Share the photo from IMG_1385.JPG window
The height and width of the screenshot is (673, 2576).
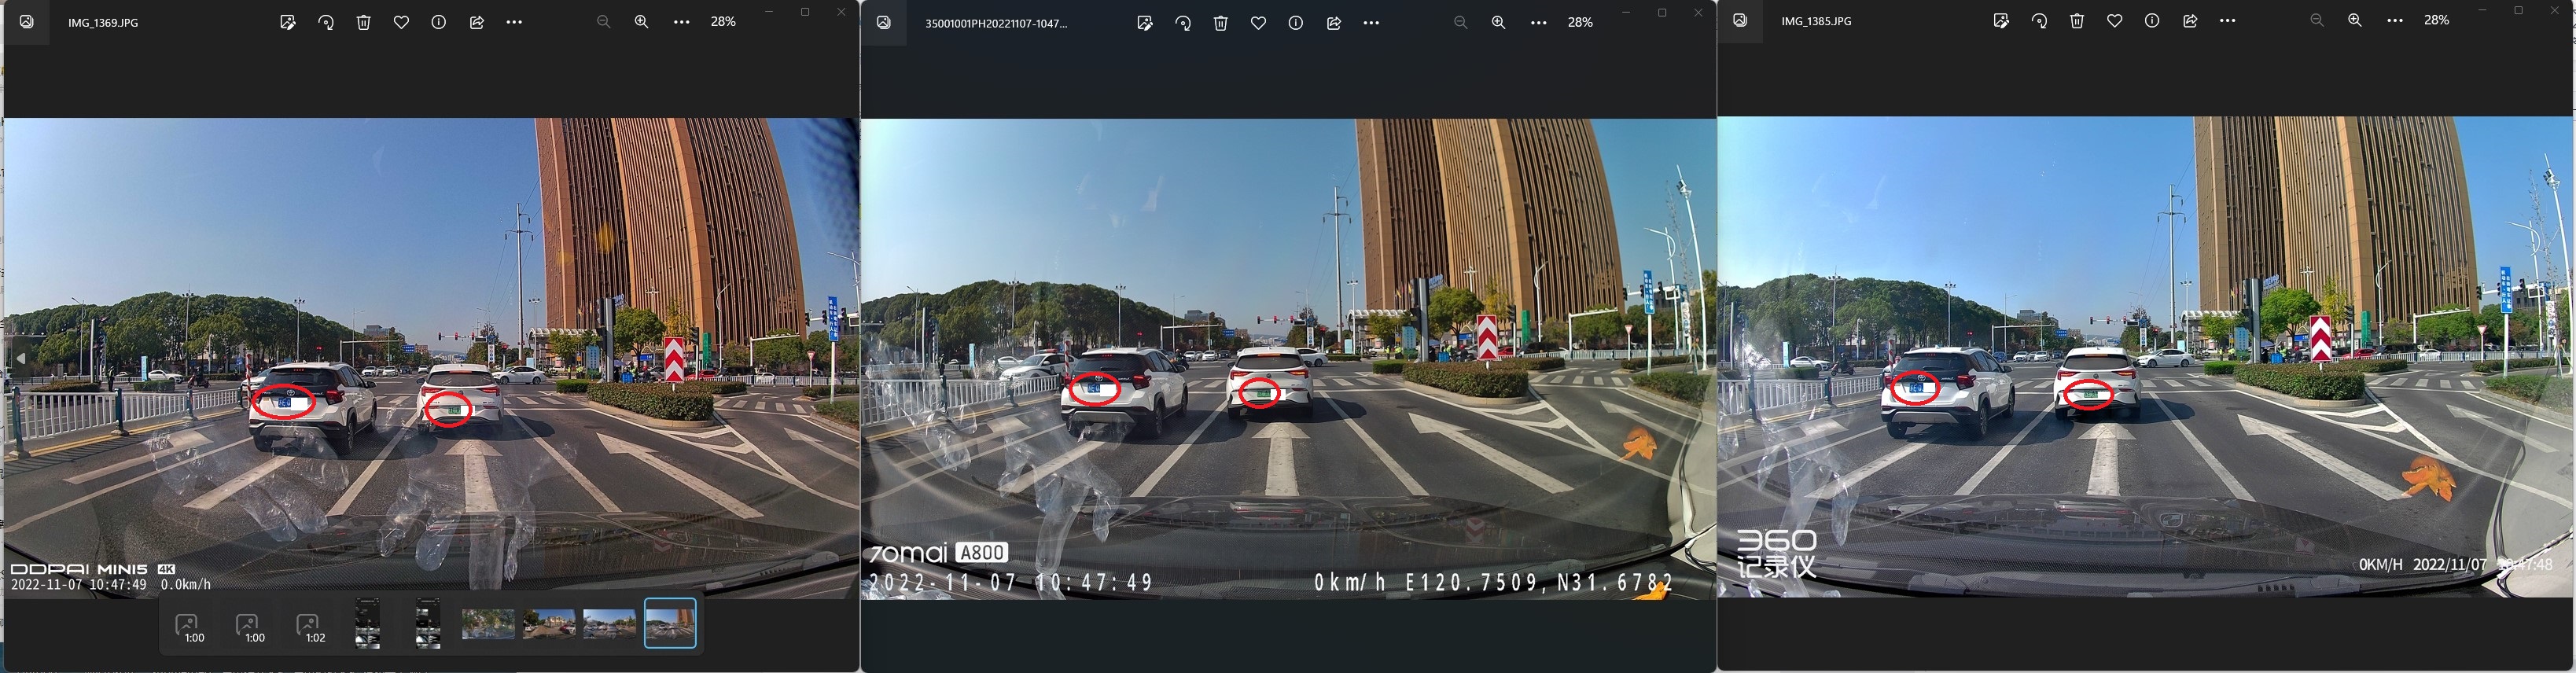(2190, 20)
